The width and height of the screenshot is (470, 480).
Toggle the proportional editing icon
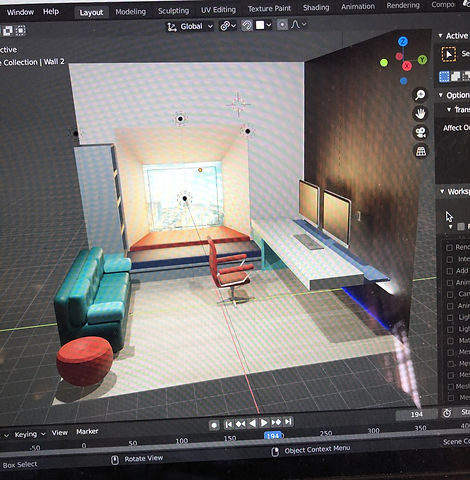tap(282, 25)
